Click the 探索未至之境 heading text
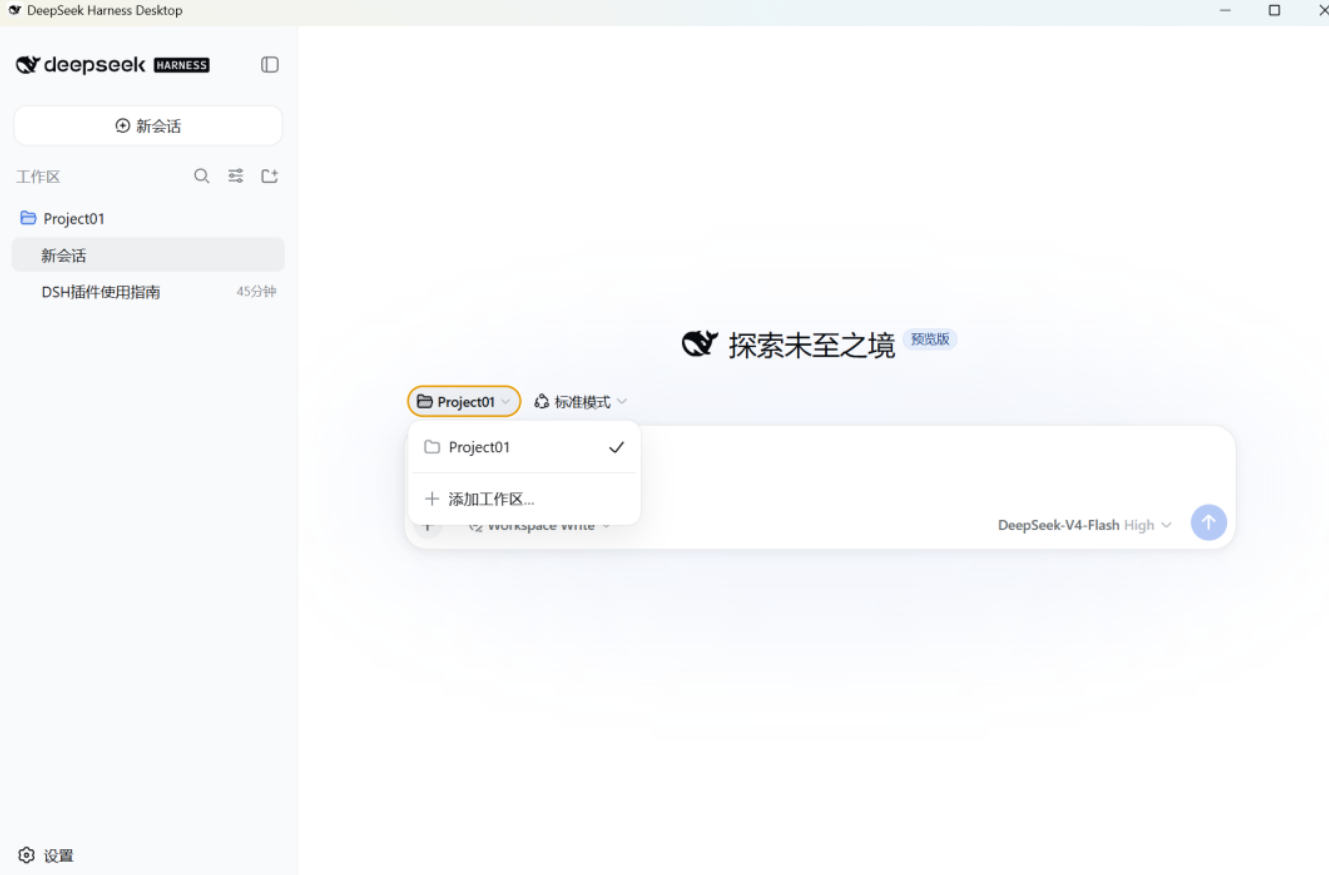The width and height of the screenshot is (1329, 875). coord(812,346)
